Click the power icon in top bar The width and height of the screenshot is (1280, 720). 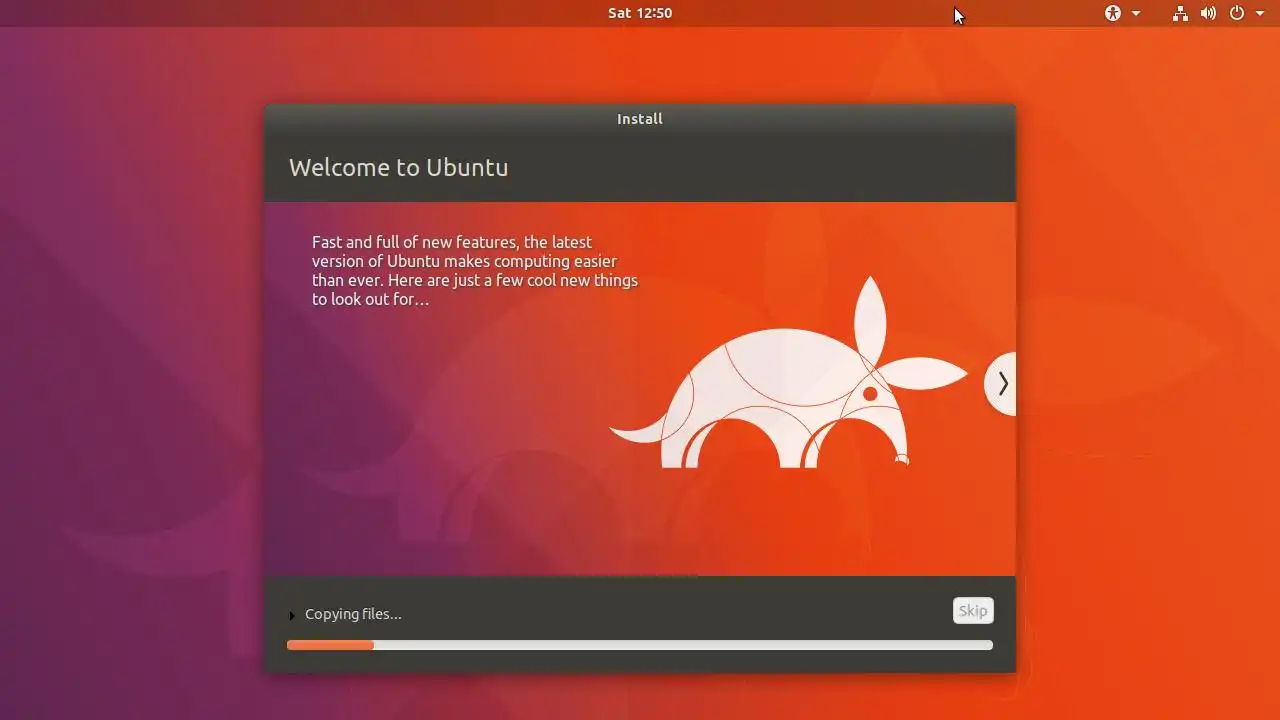(1237, 13)
